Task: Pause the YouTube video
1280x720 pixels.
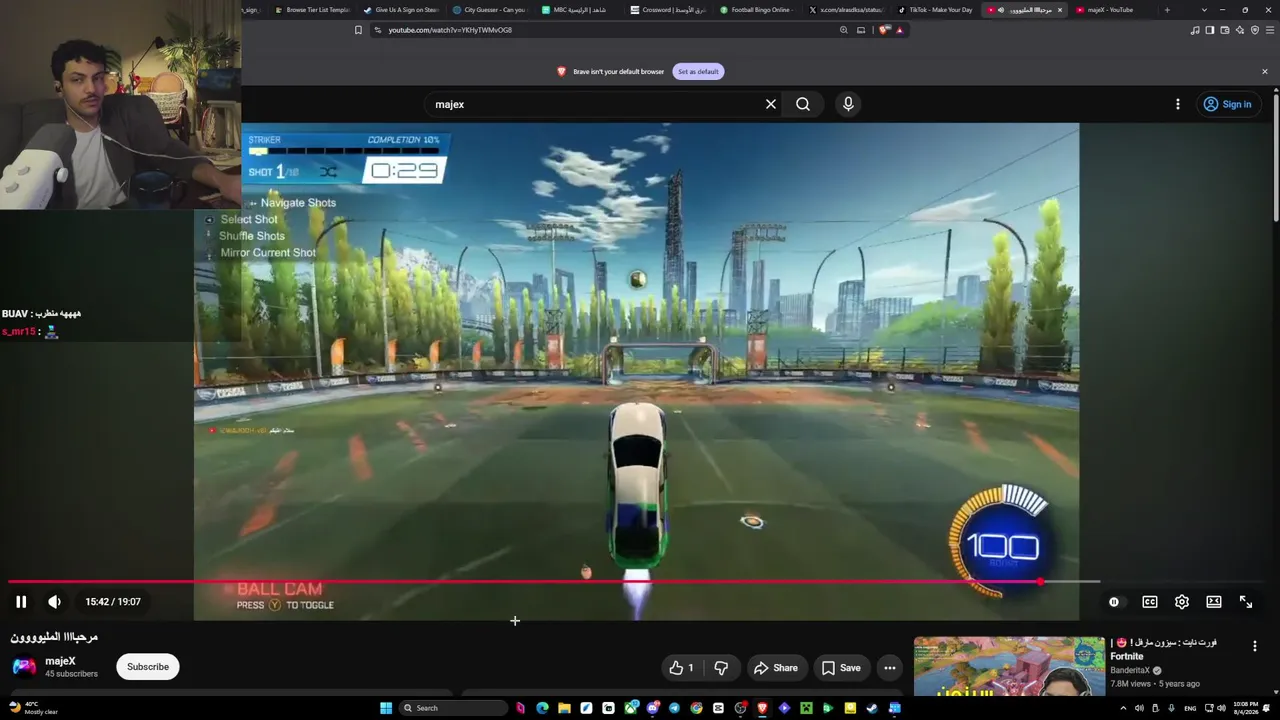Action: pyautogui.click(x=21, y=602)
